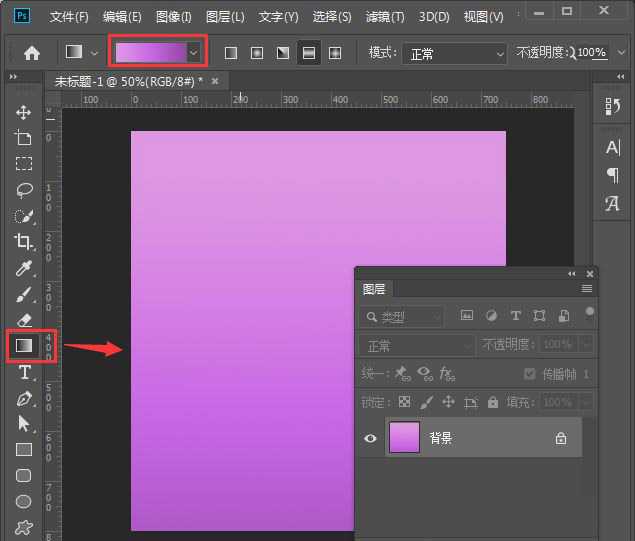The width and height of the screenshot is (635, 541).
Task: Select the Gradient tool
Action: (23, 346)
